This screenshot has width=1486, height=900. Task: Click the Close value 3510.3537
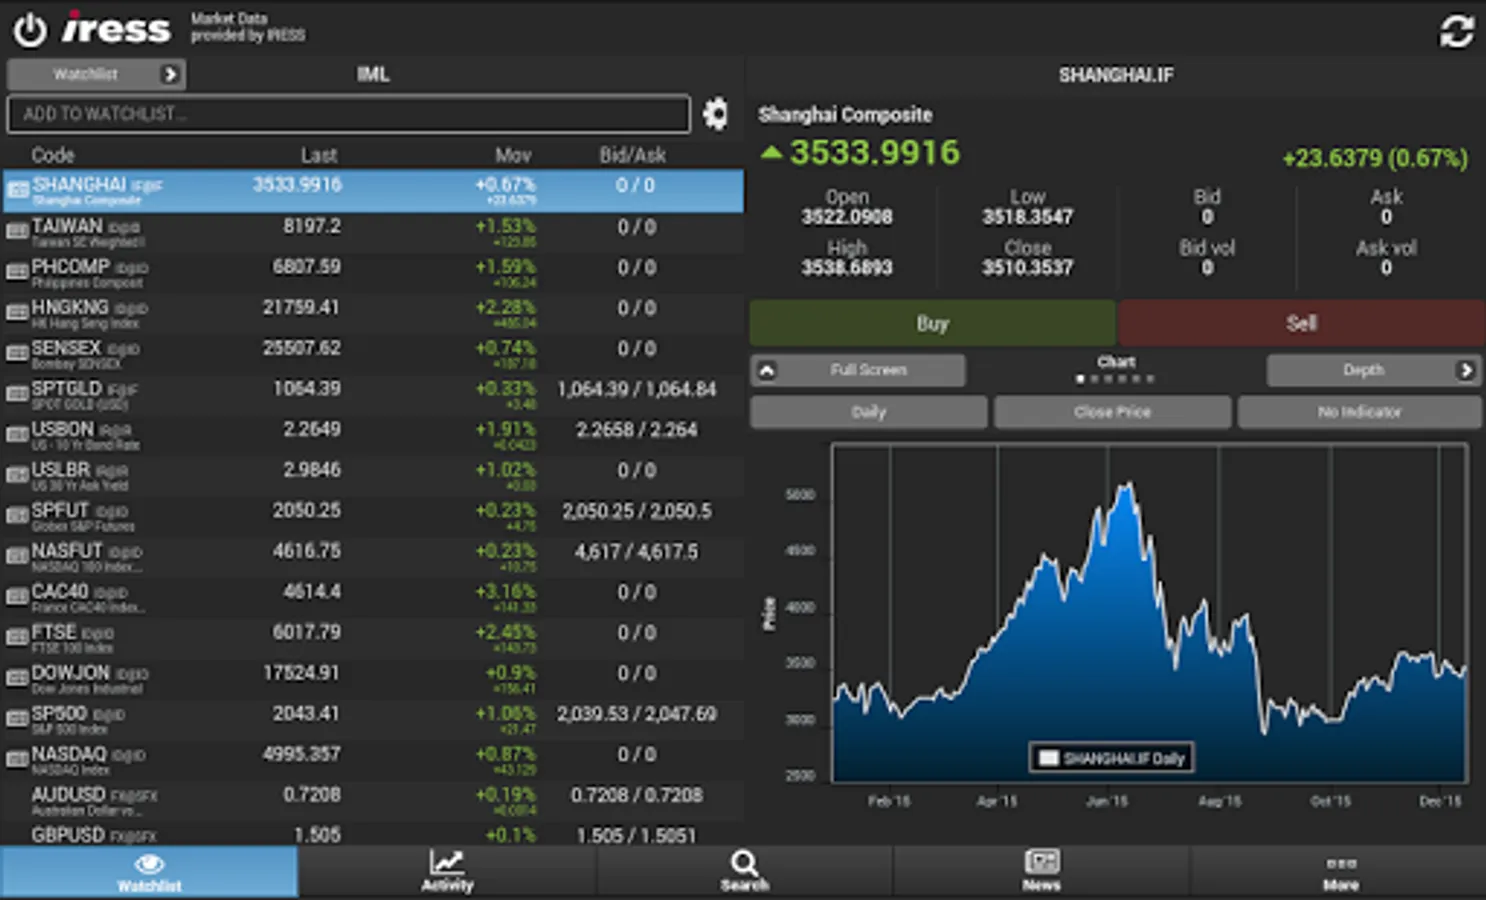click(1027, 267)
